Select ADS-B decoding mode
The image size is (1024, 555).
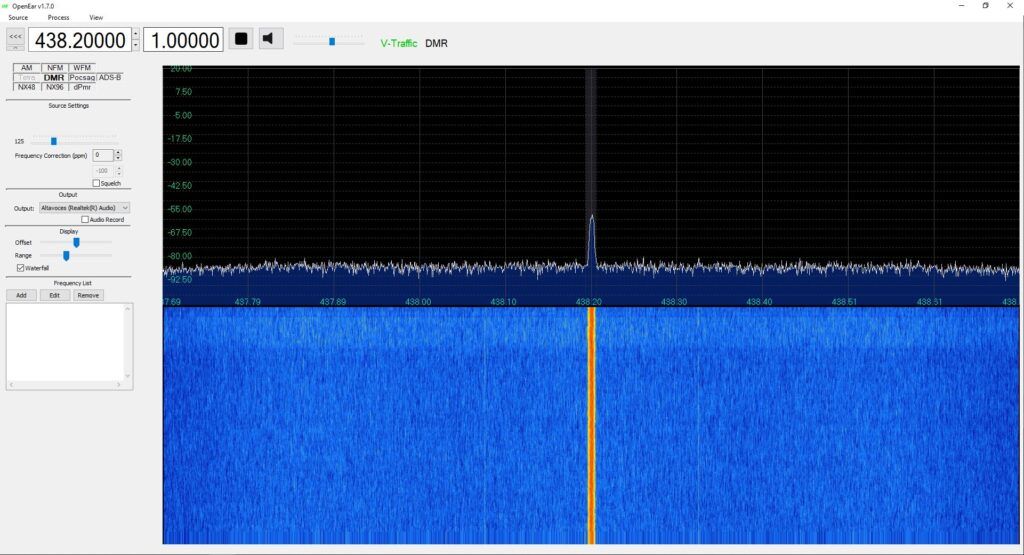(x=110, y=77)
